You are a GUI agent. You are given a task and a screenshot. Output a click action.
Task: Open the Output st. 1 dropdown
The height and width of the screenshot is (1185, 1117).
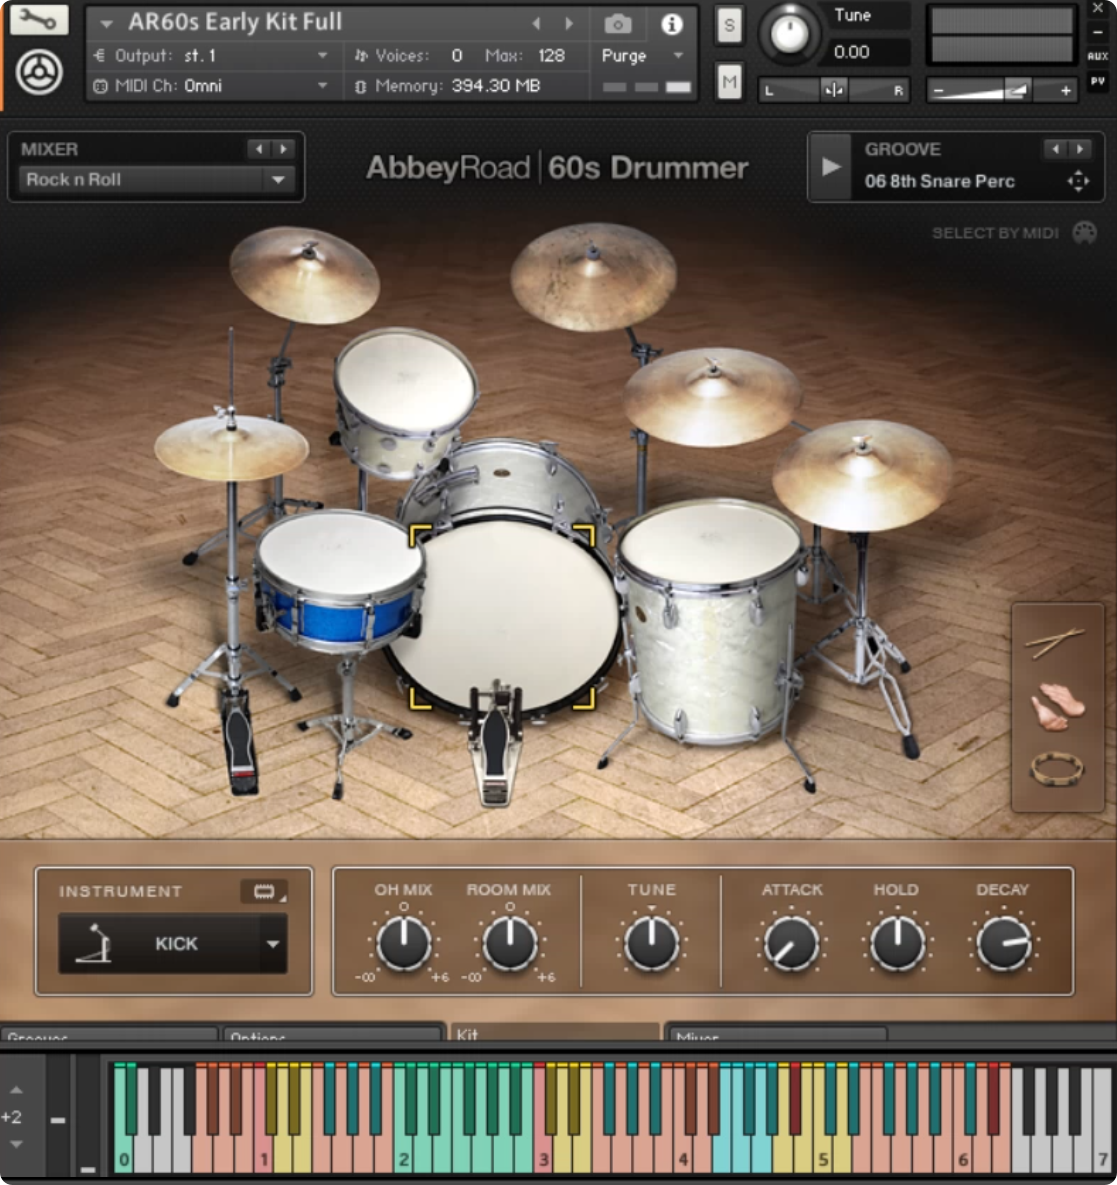[211, 55]
